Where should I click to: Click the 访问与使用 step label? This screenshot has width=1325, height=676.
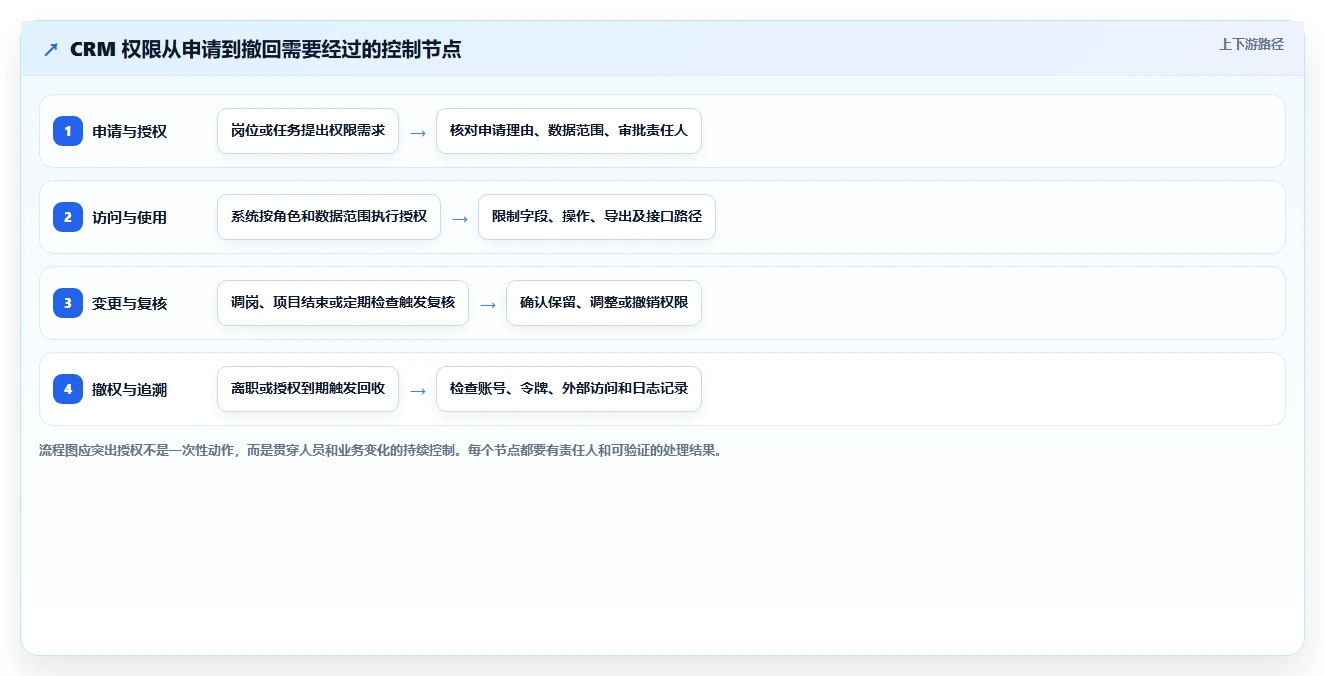click(129, 217)
